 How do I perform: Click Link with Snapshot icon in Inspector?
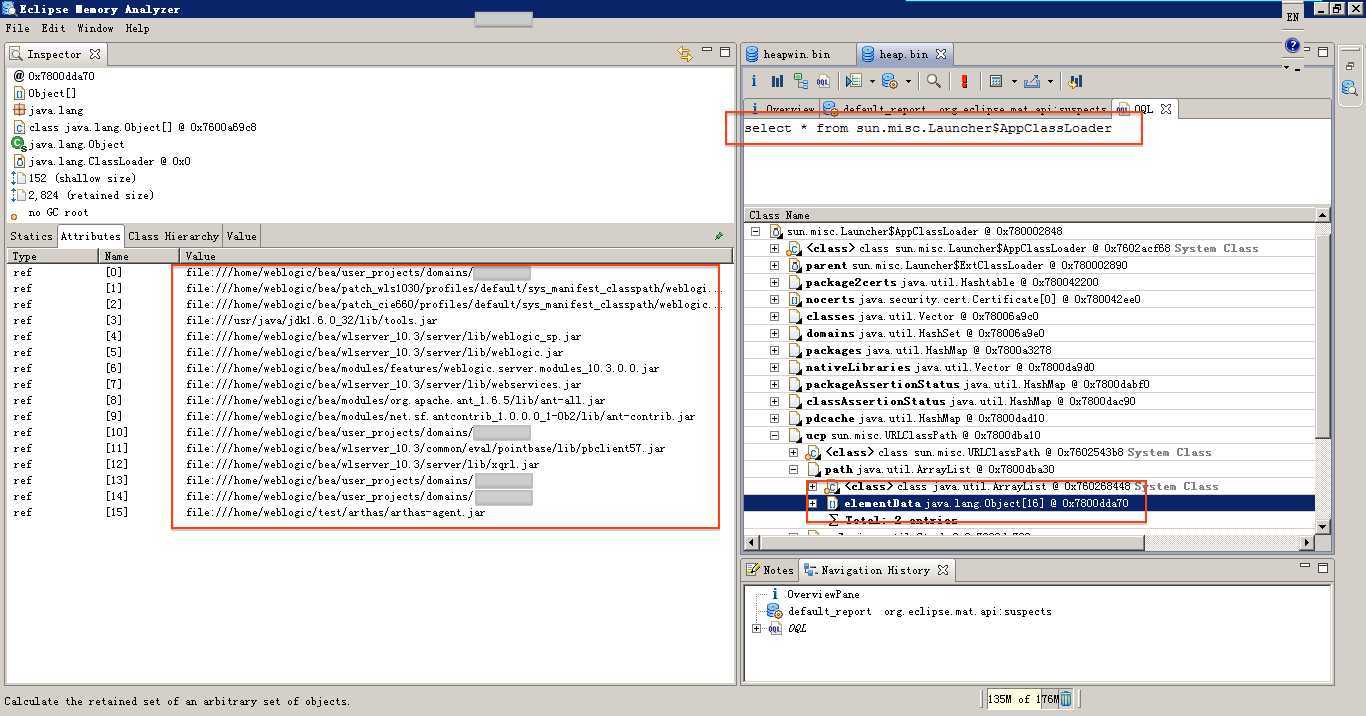tap(685, 54)
